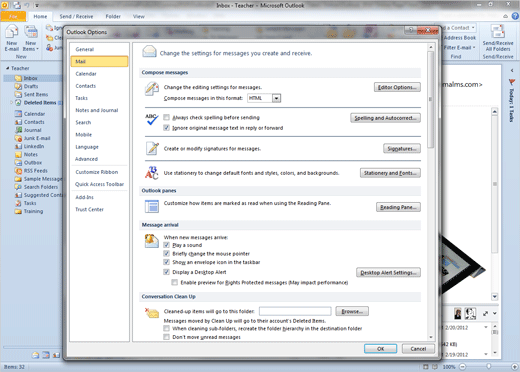The width and height of the screenshot is (520, 372).
Task: Click the Deleted Items folder icon
Action: click(x=18, y=103)
